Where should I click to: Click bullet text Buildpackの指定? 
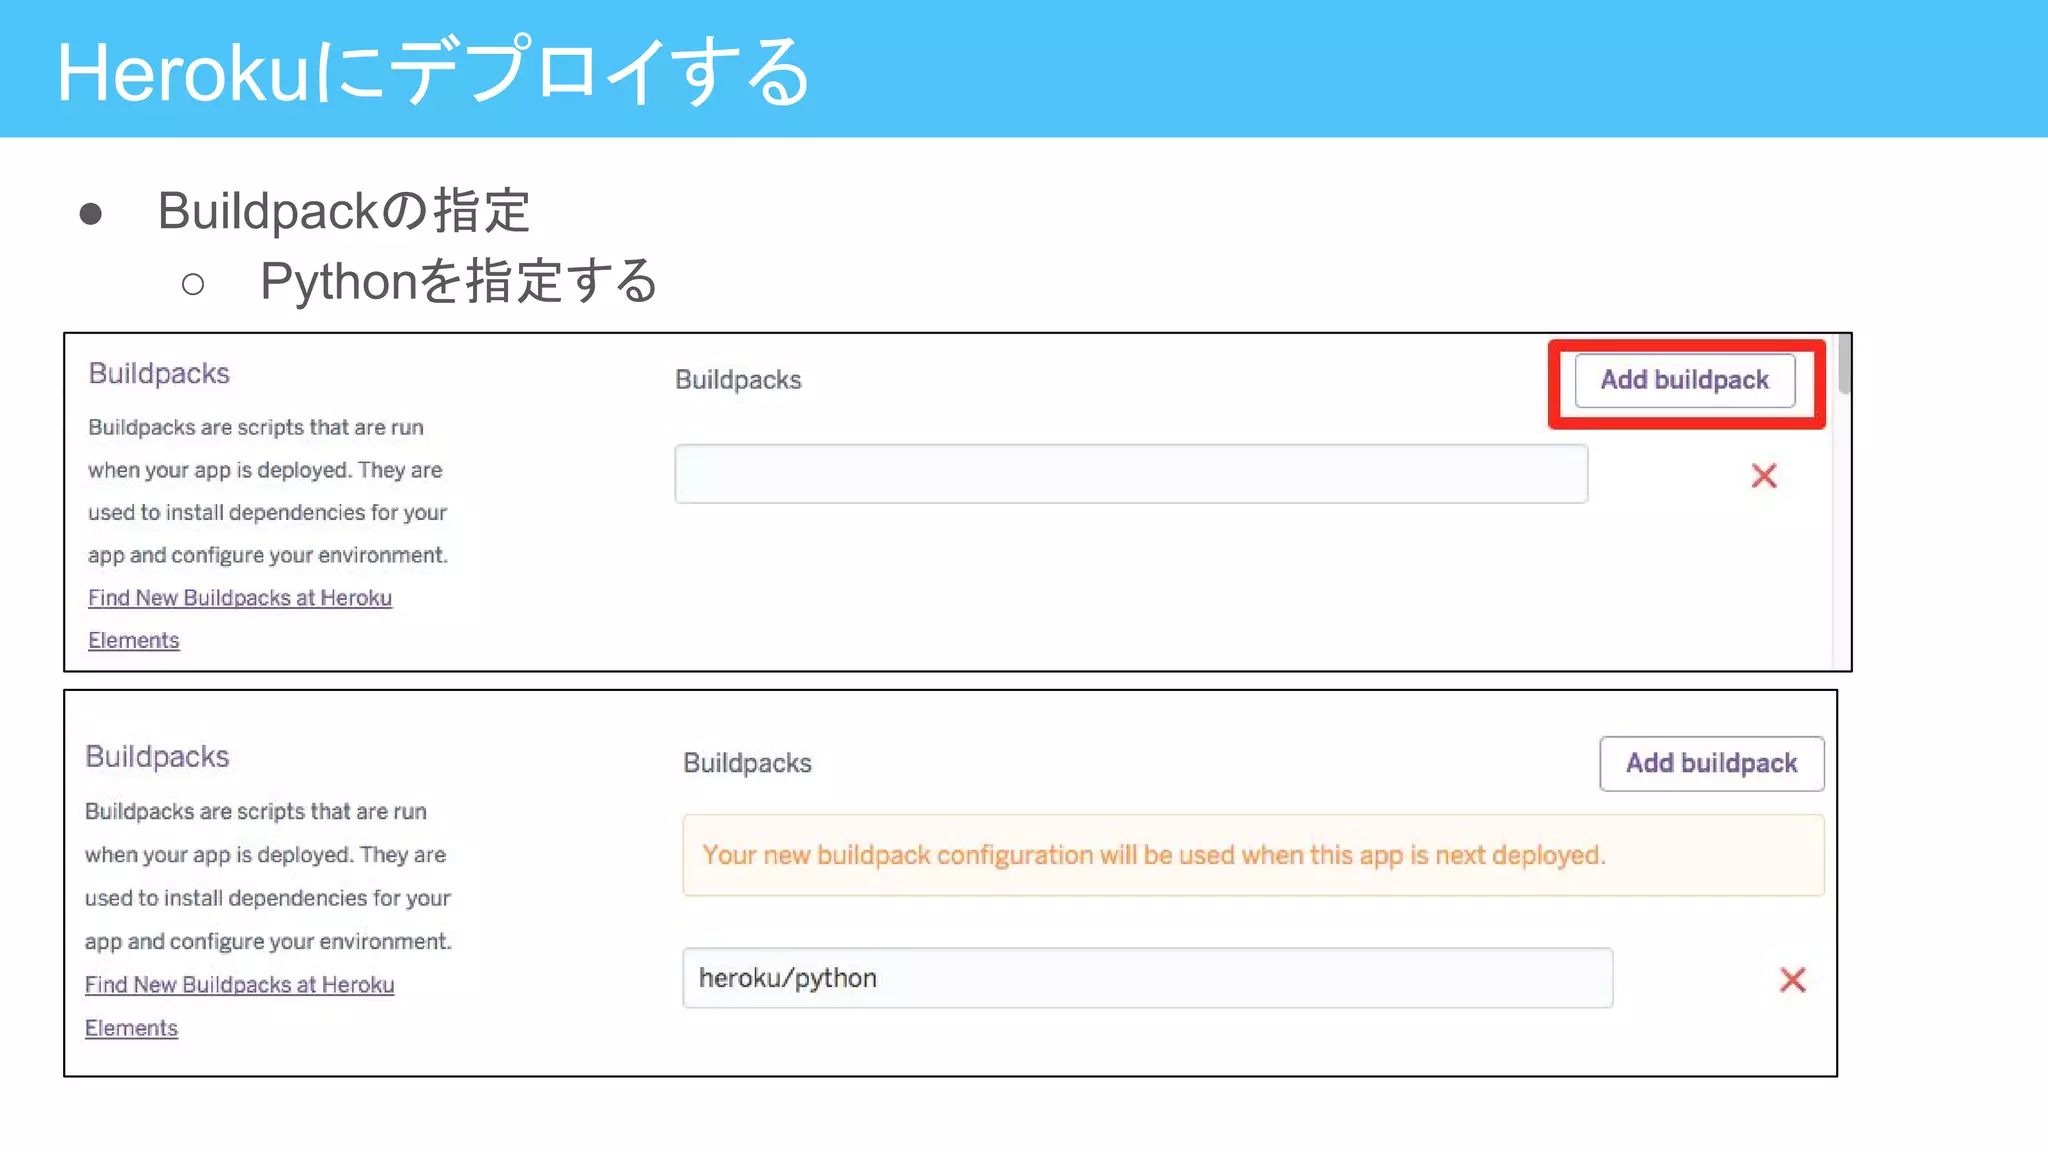343,211
